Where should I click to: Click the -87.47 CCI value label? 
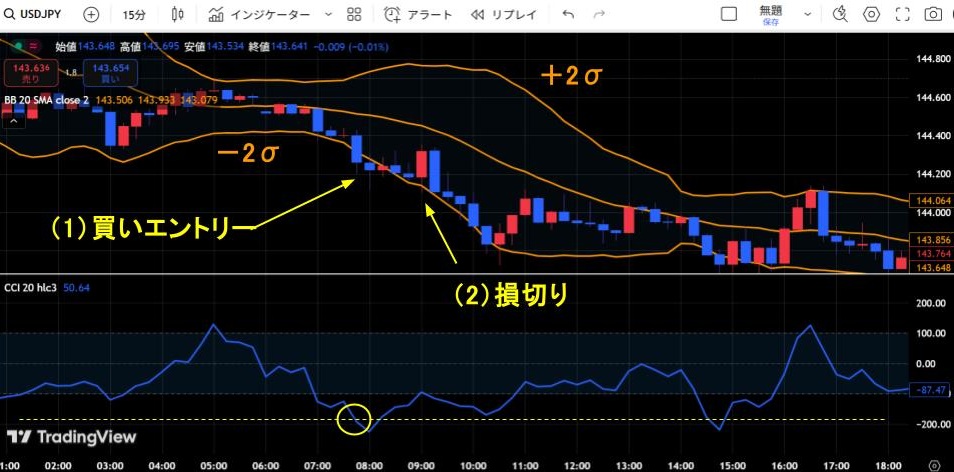tap(929, 391)
